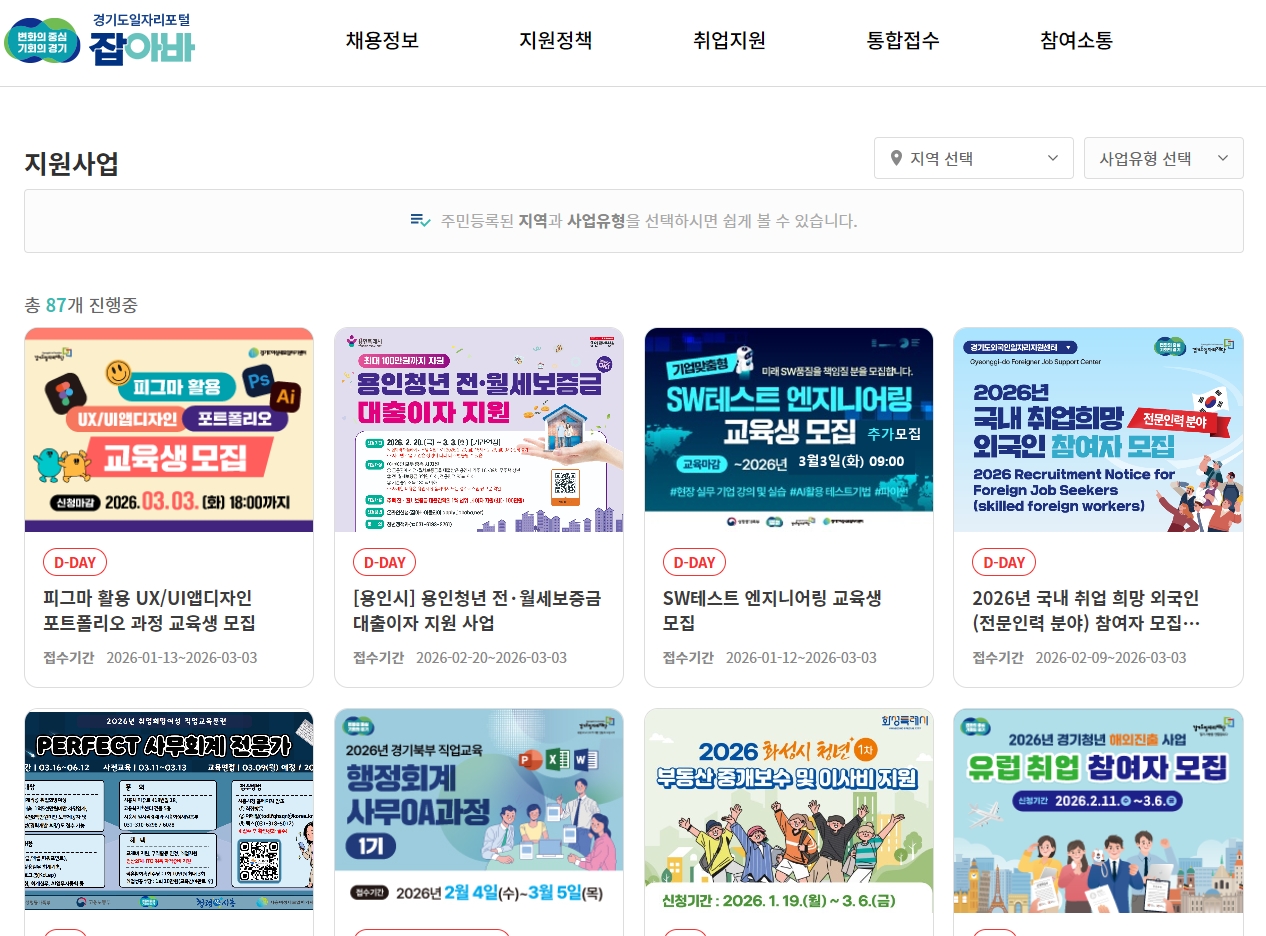1266x936 pixels.
Task: Open the 유럽 취업 참여자 모집 thumbnail
Action: pyautogui.click(x=1098, y=811)
